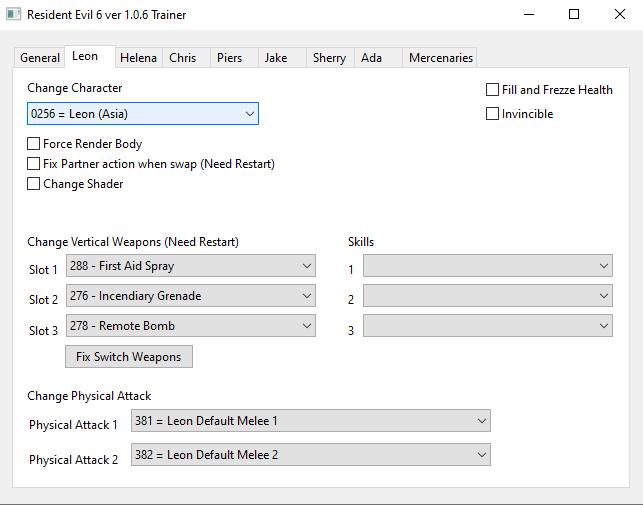Viewport: 643px width, 505px height.
Task: Switch to the General tab
Action: (40, 57)
